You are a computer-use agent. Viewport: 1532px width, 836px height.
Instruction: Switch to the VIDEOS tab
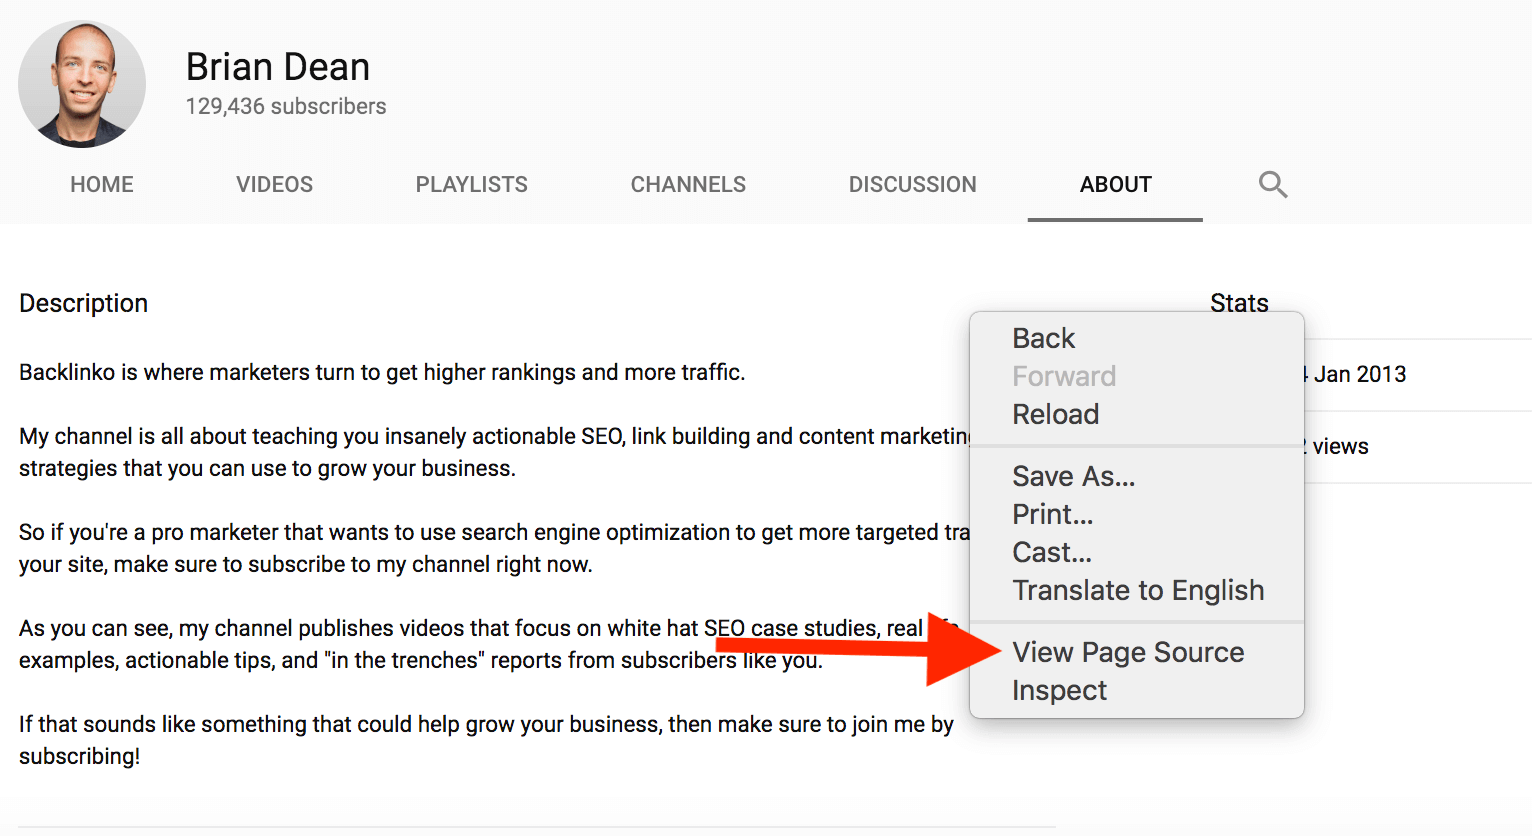pos(274,185)
